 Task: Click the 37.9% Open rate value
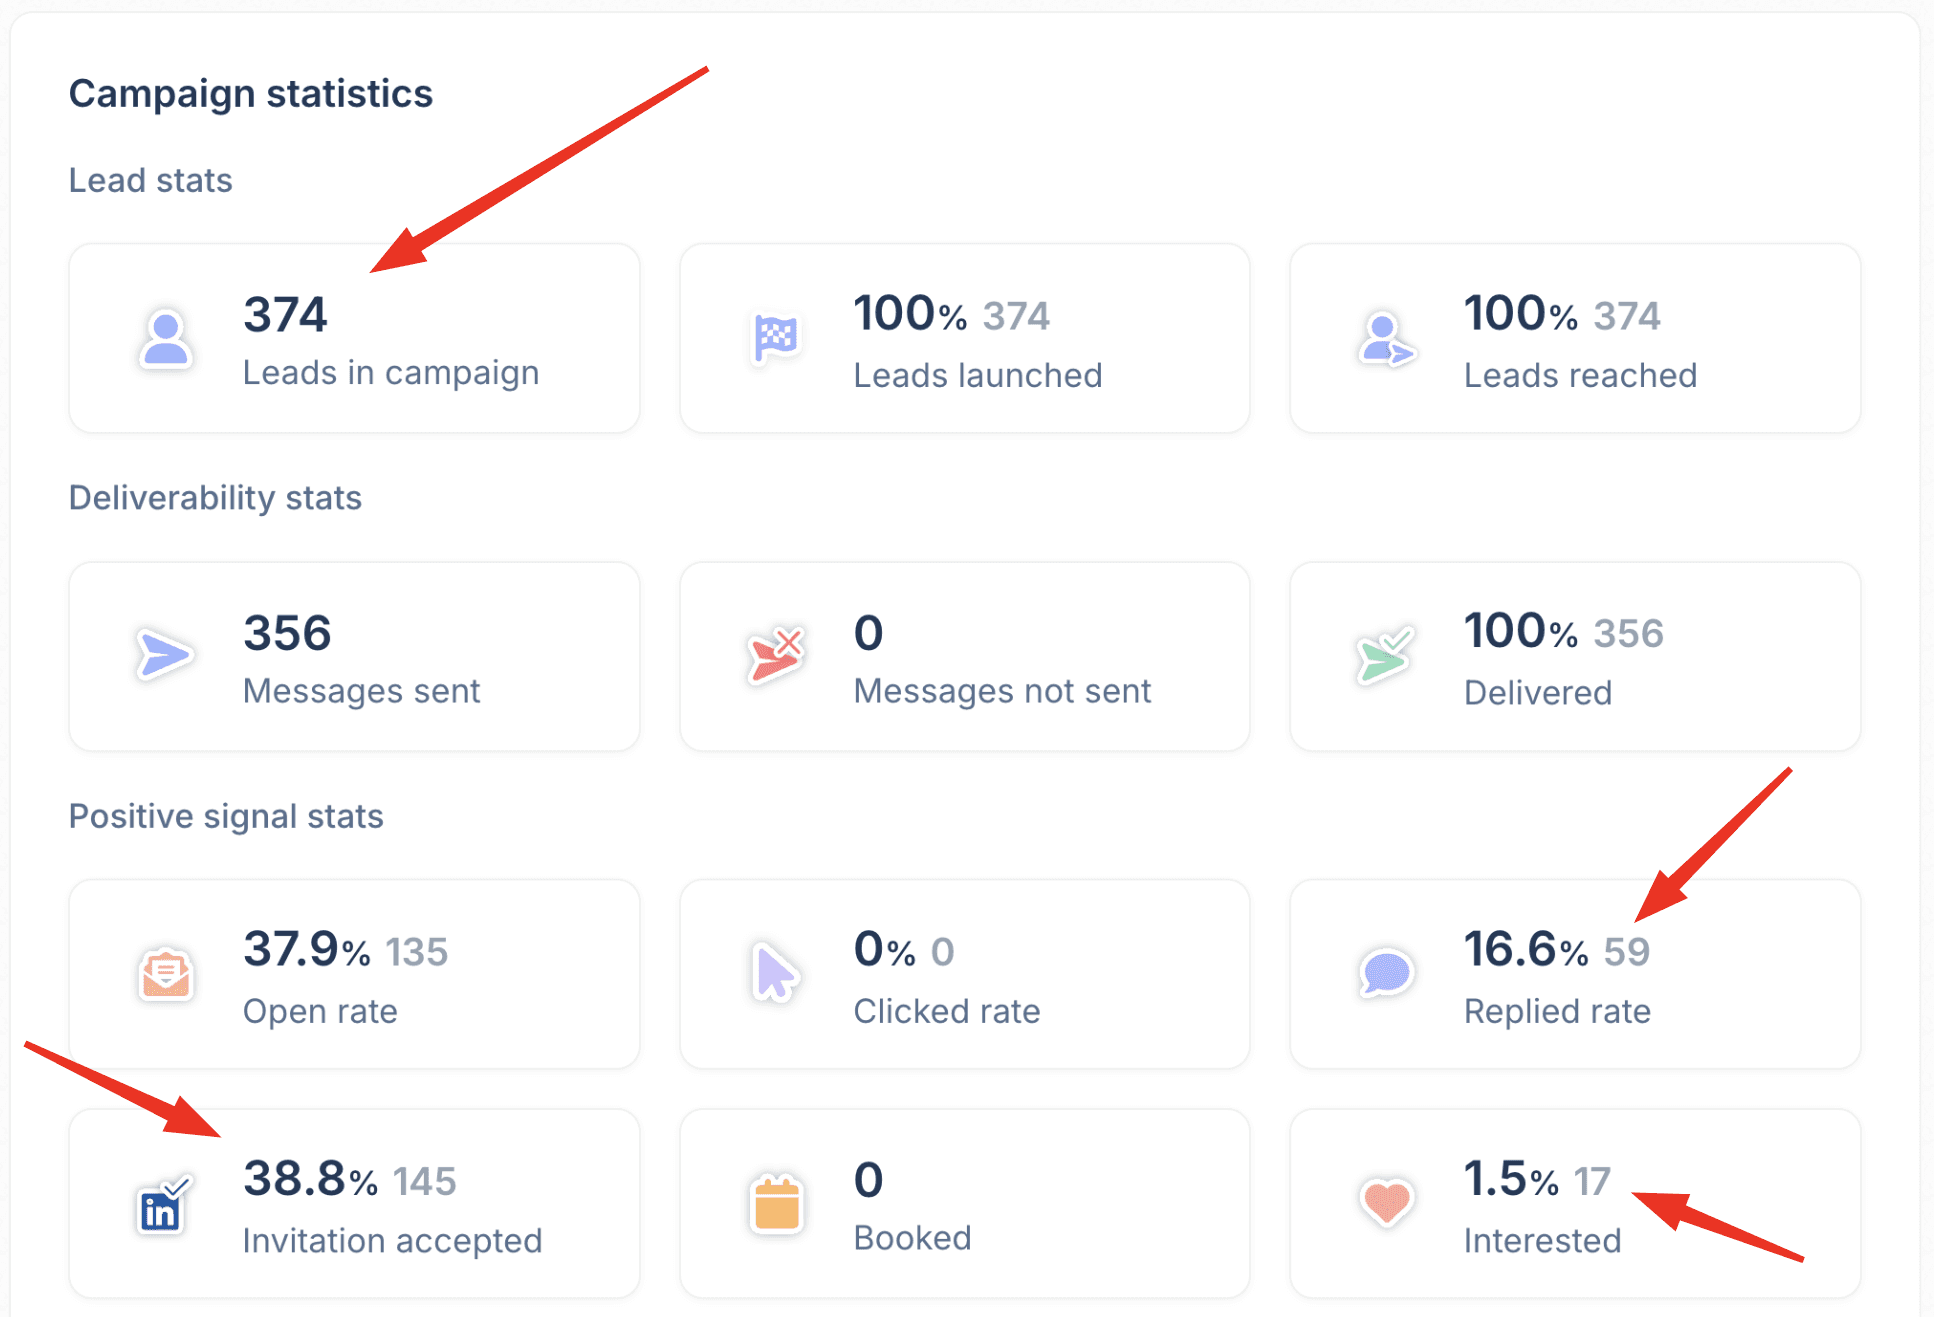coord(306,950)
